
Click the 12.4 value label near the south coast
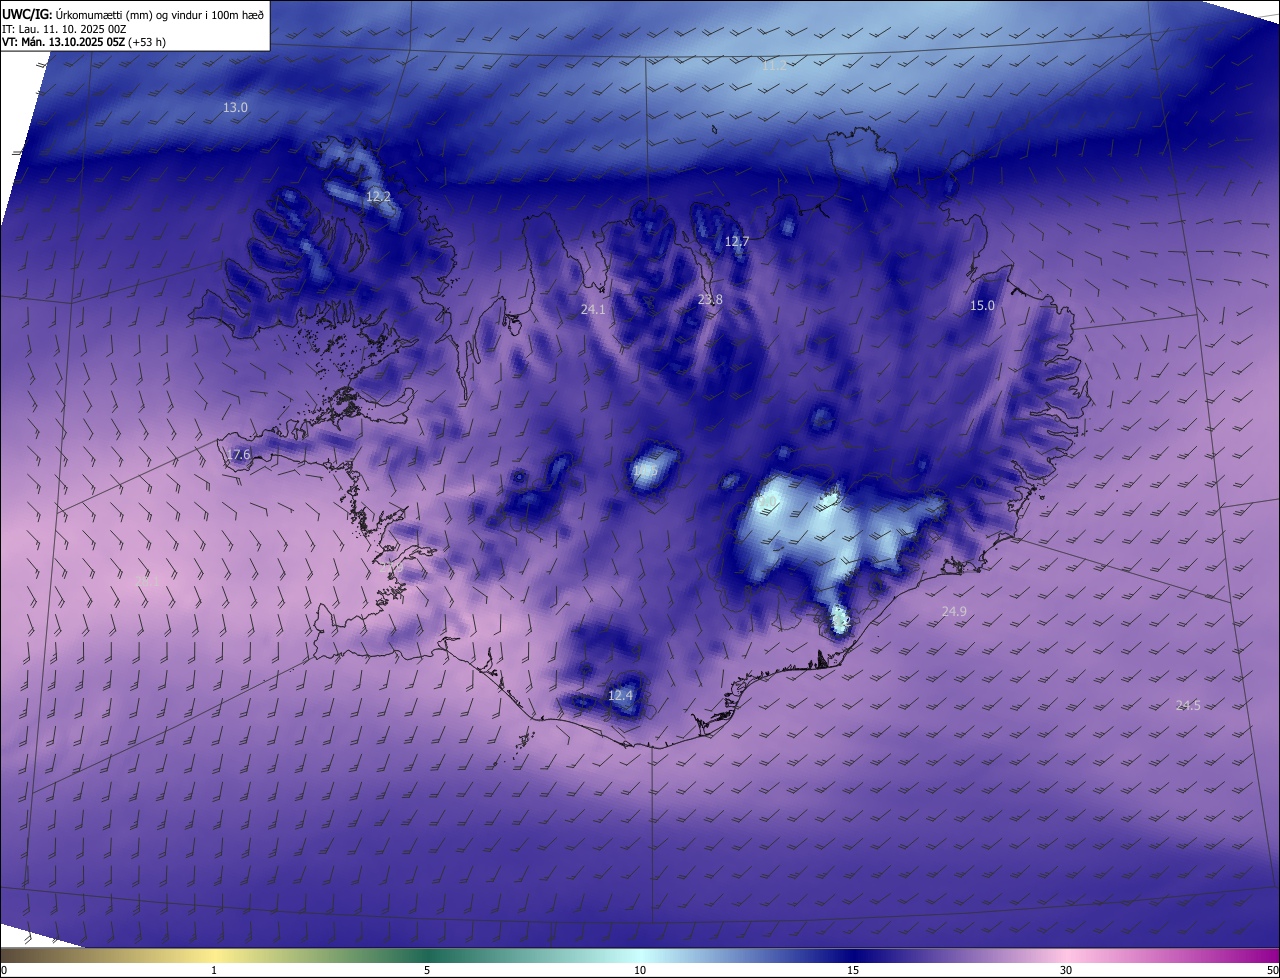point(621,695)
